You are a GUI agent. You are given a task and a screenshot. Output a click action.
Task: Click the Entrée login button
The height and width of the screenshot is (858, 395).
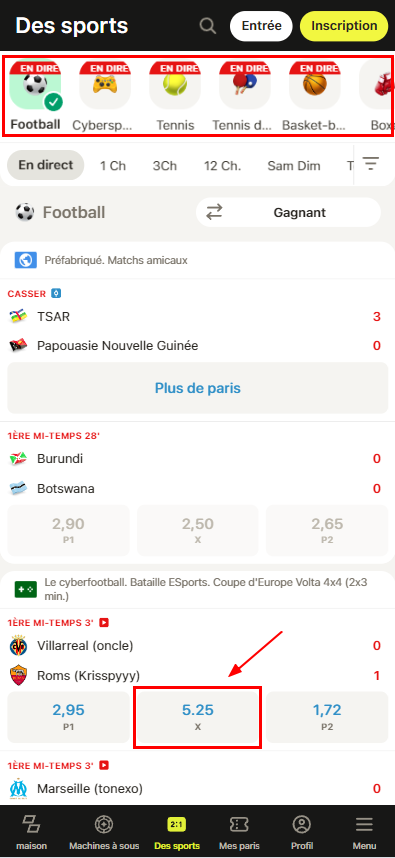(262, 26)
